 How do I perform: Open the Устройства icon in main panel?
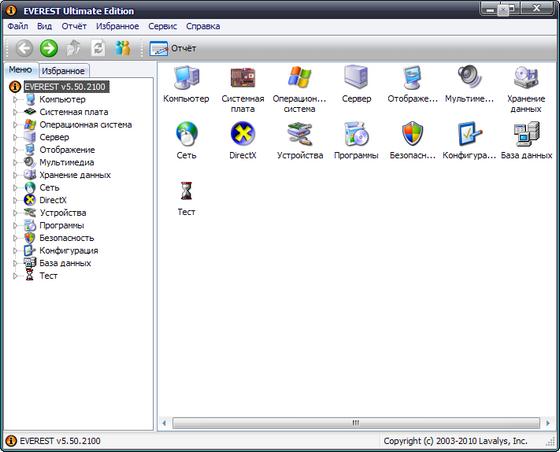(x=300, y=134)
